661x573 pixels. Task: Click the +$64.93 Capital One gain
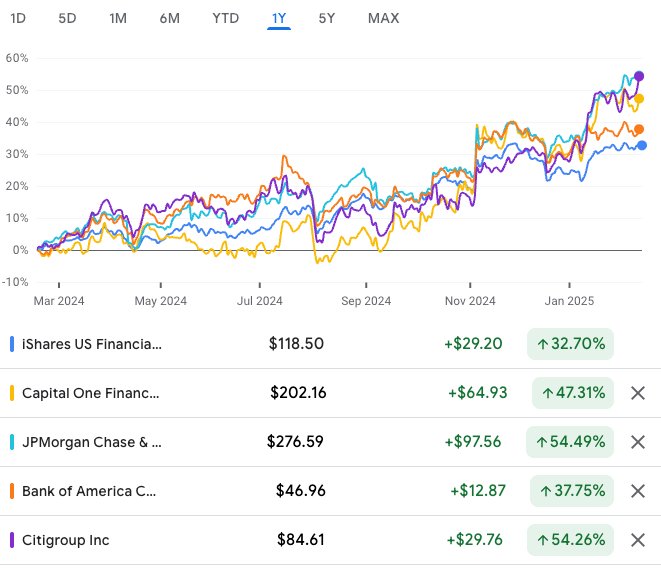coord(477,393)
